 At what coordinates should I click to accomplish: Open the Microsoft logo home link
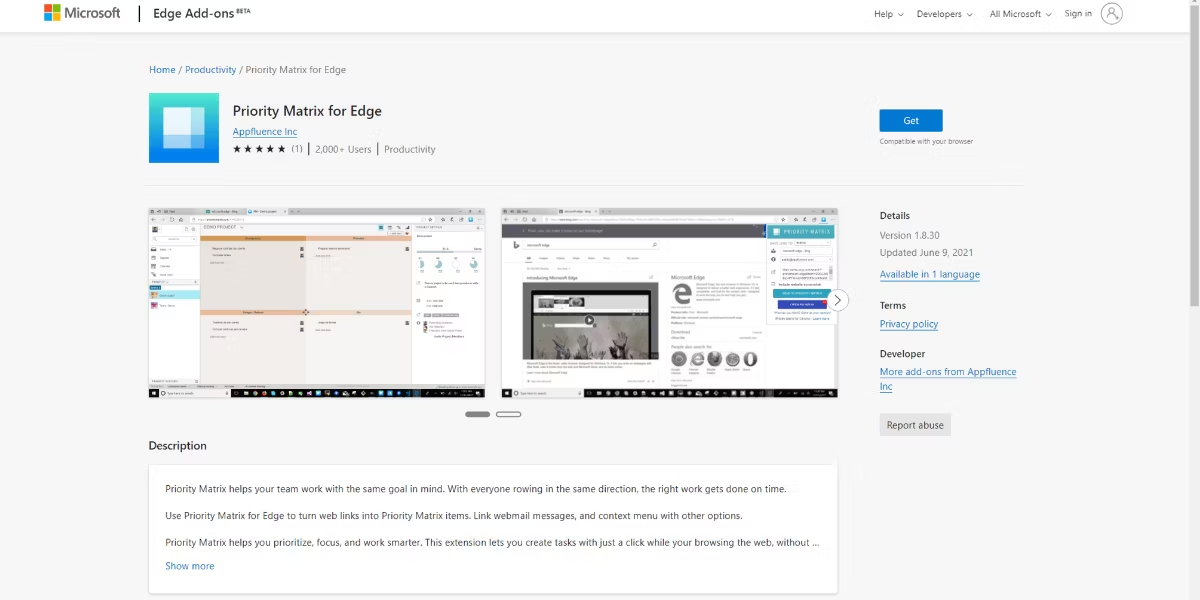82,13
